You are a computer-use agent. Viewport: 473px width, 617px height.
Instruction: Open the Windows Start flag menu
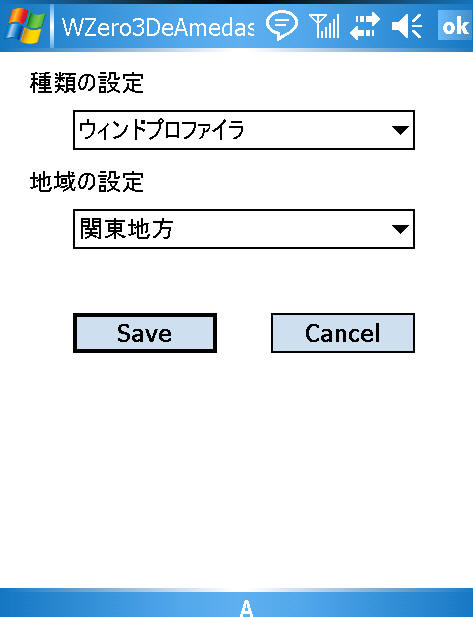[26, 26]
